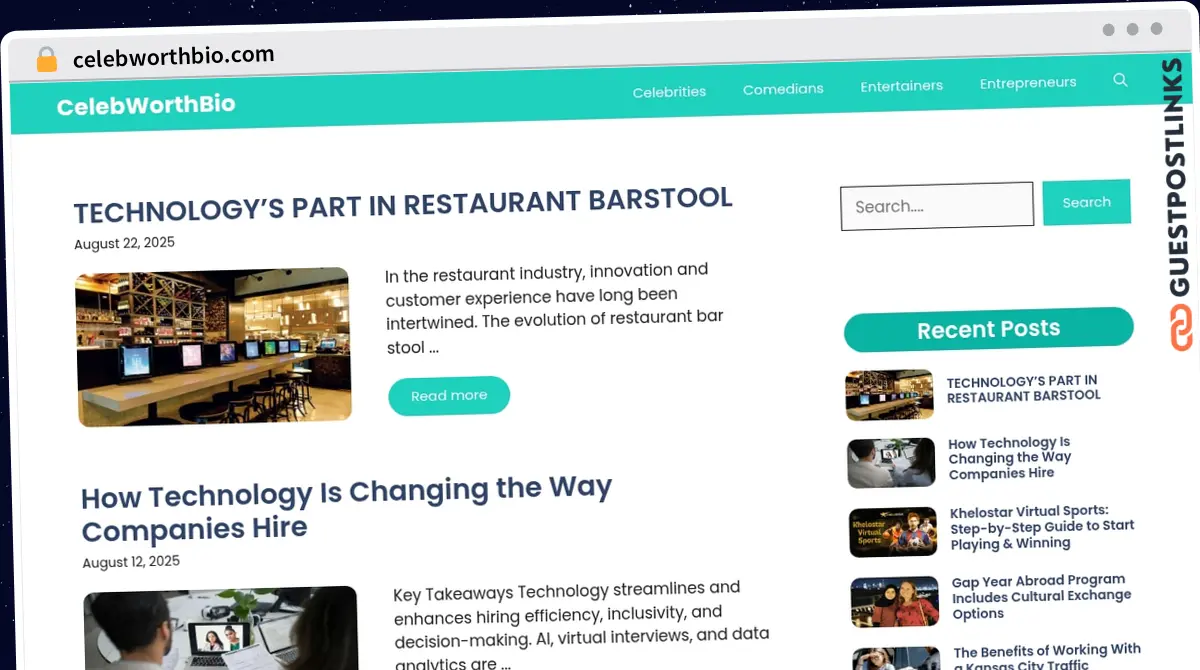
Task: Click the Khelostar Virtual Sports sidebar thumbnail
Action: (893, 531)
